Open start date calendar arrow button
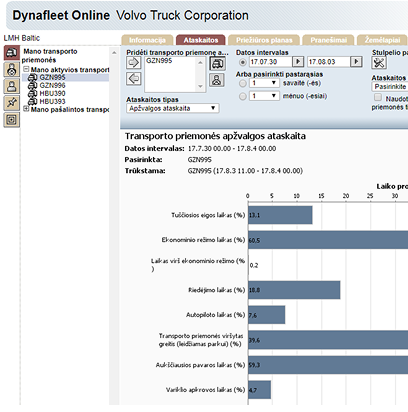Screen dimensions: 408x412 pos(298,62)
